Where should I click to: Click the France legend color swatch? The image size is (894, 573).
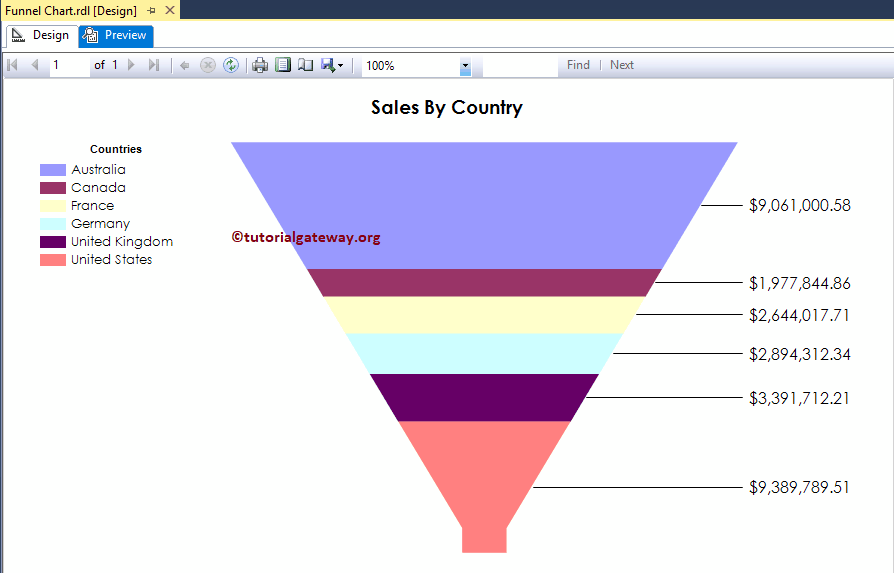tap(53, 206)
